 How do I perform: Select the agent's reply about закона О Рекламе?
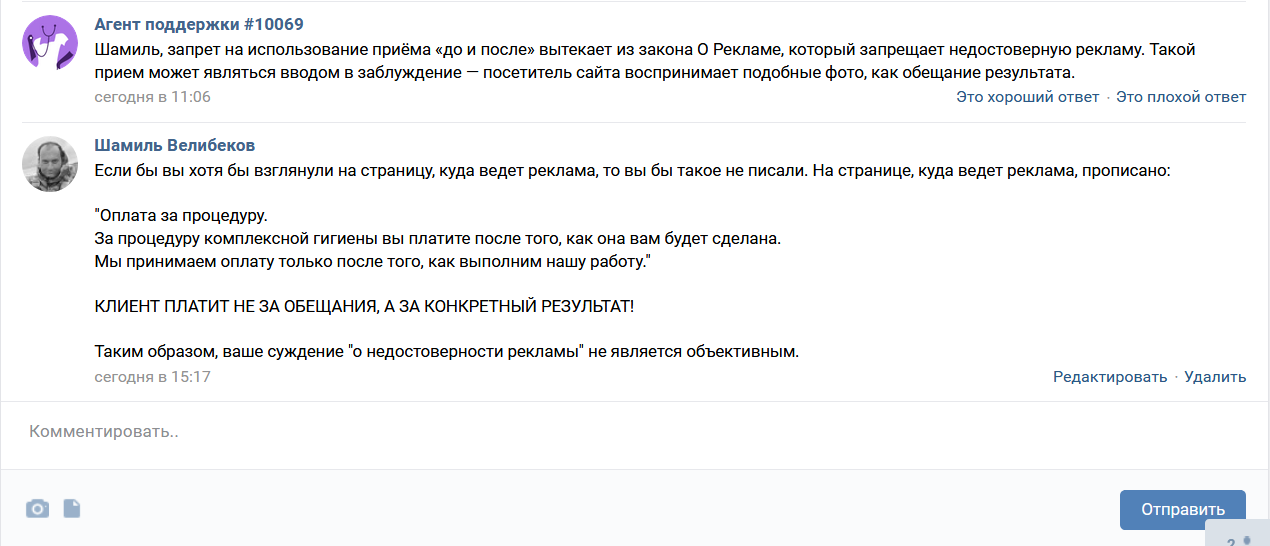(645, 61)
